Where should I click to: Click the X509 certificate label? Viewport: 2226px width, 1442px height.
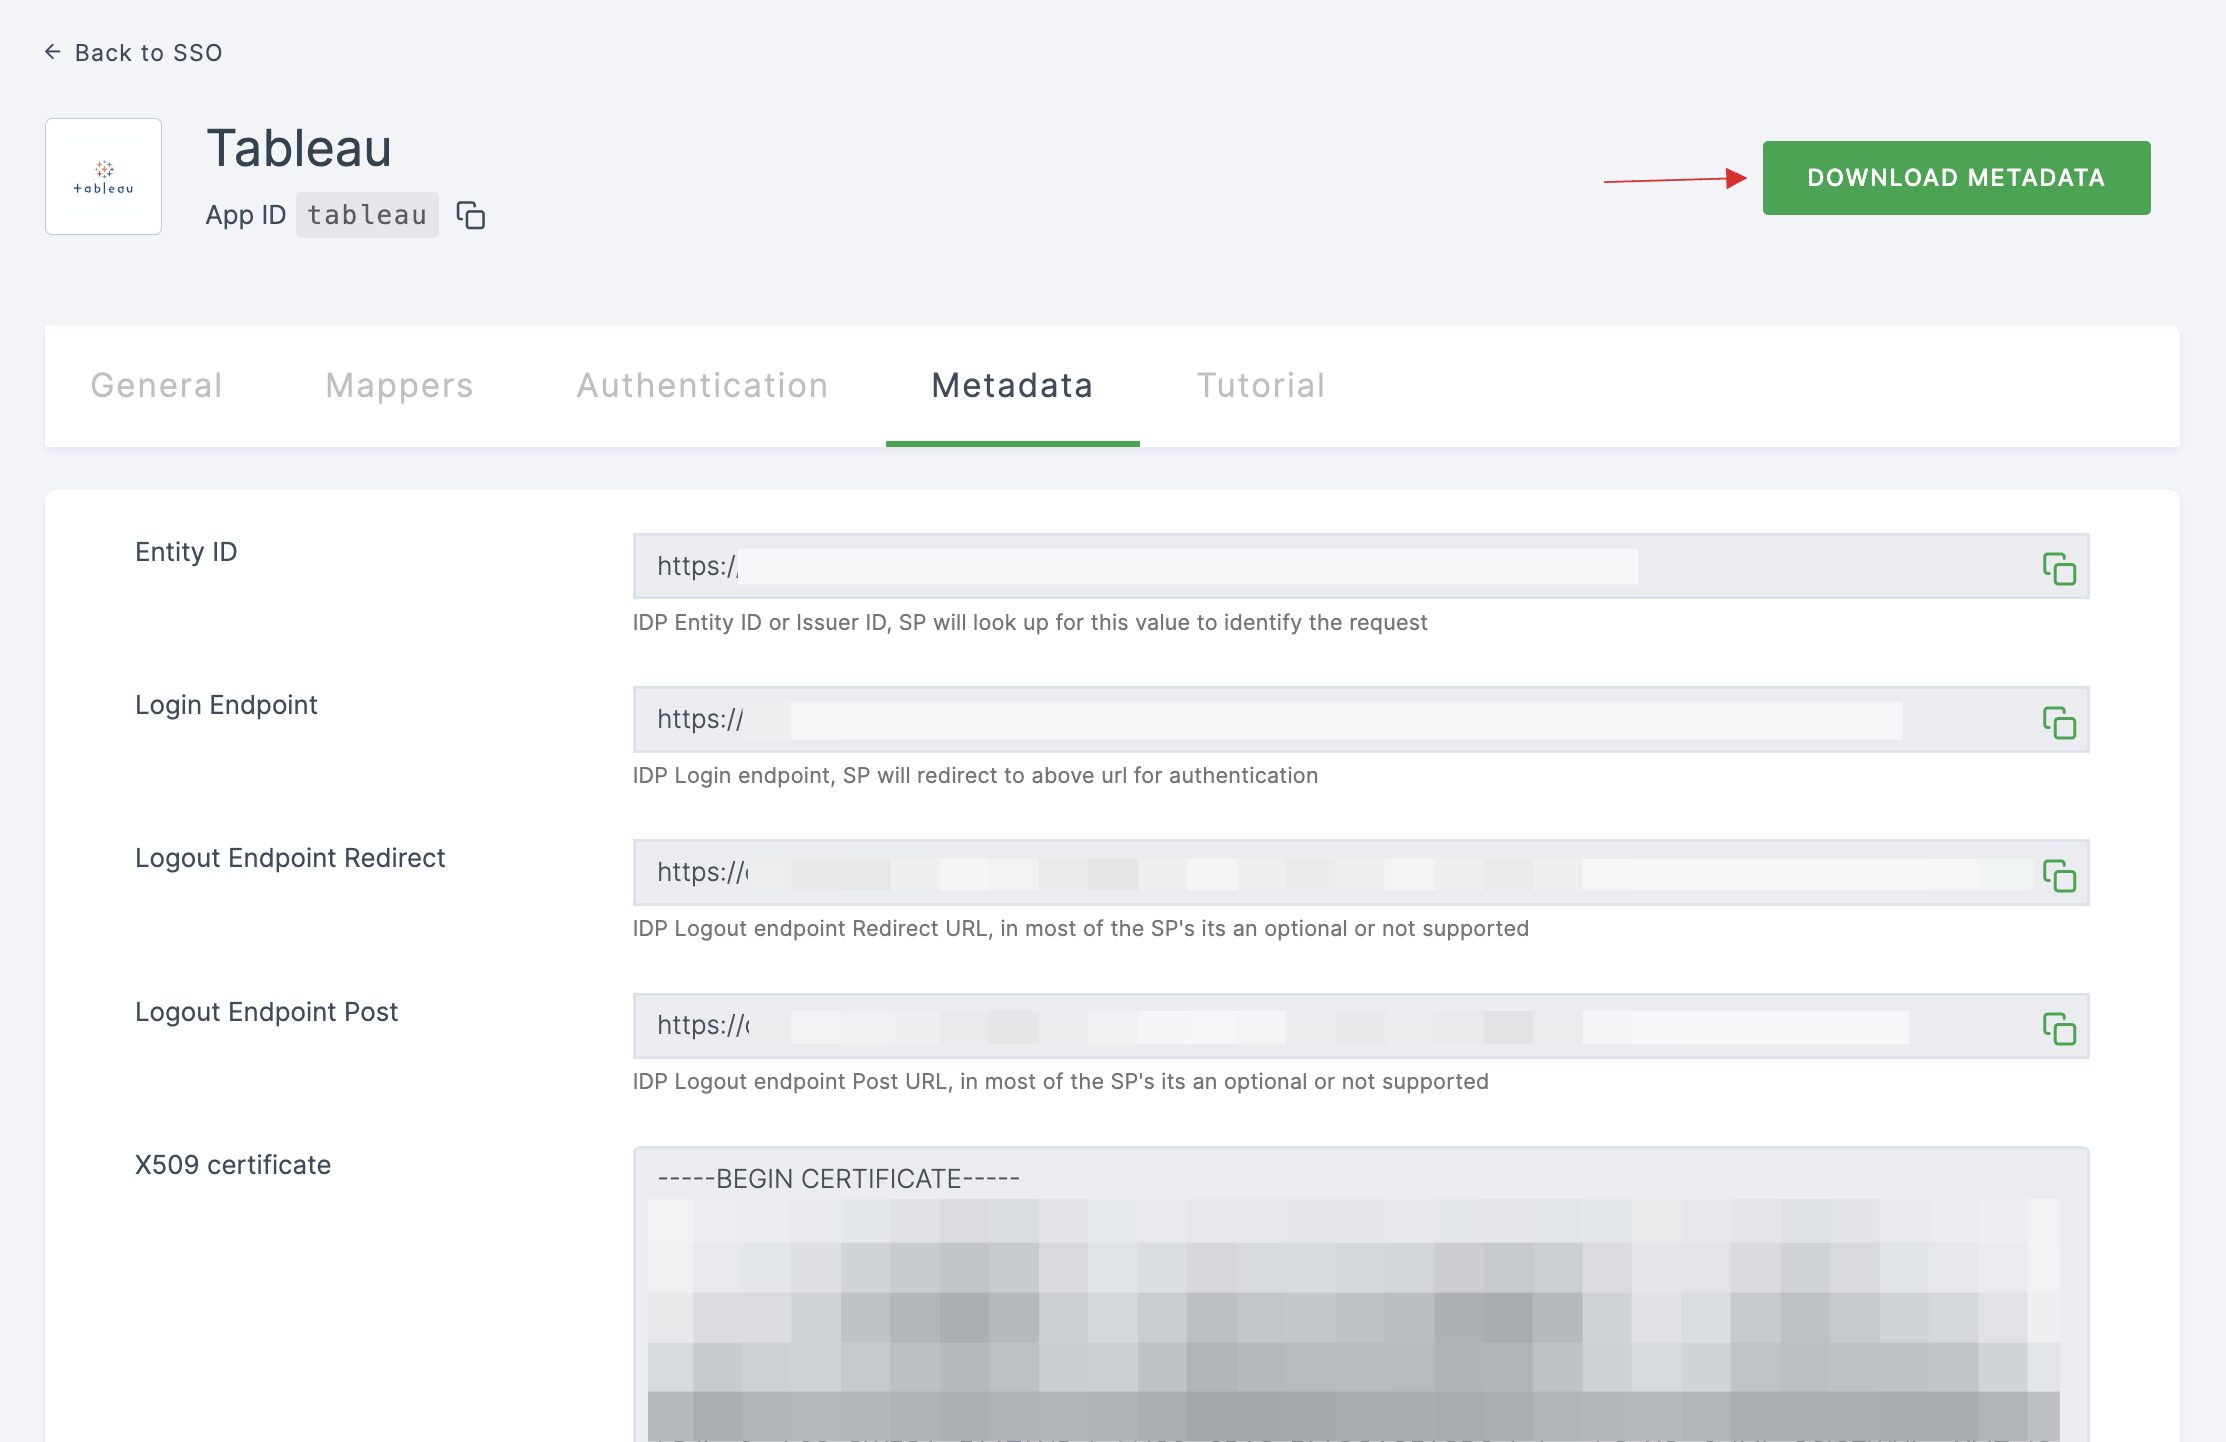click(x=233, y=1165)
